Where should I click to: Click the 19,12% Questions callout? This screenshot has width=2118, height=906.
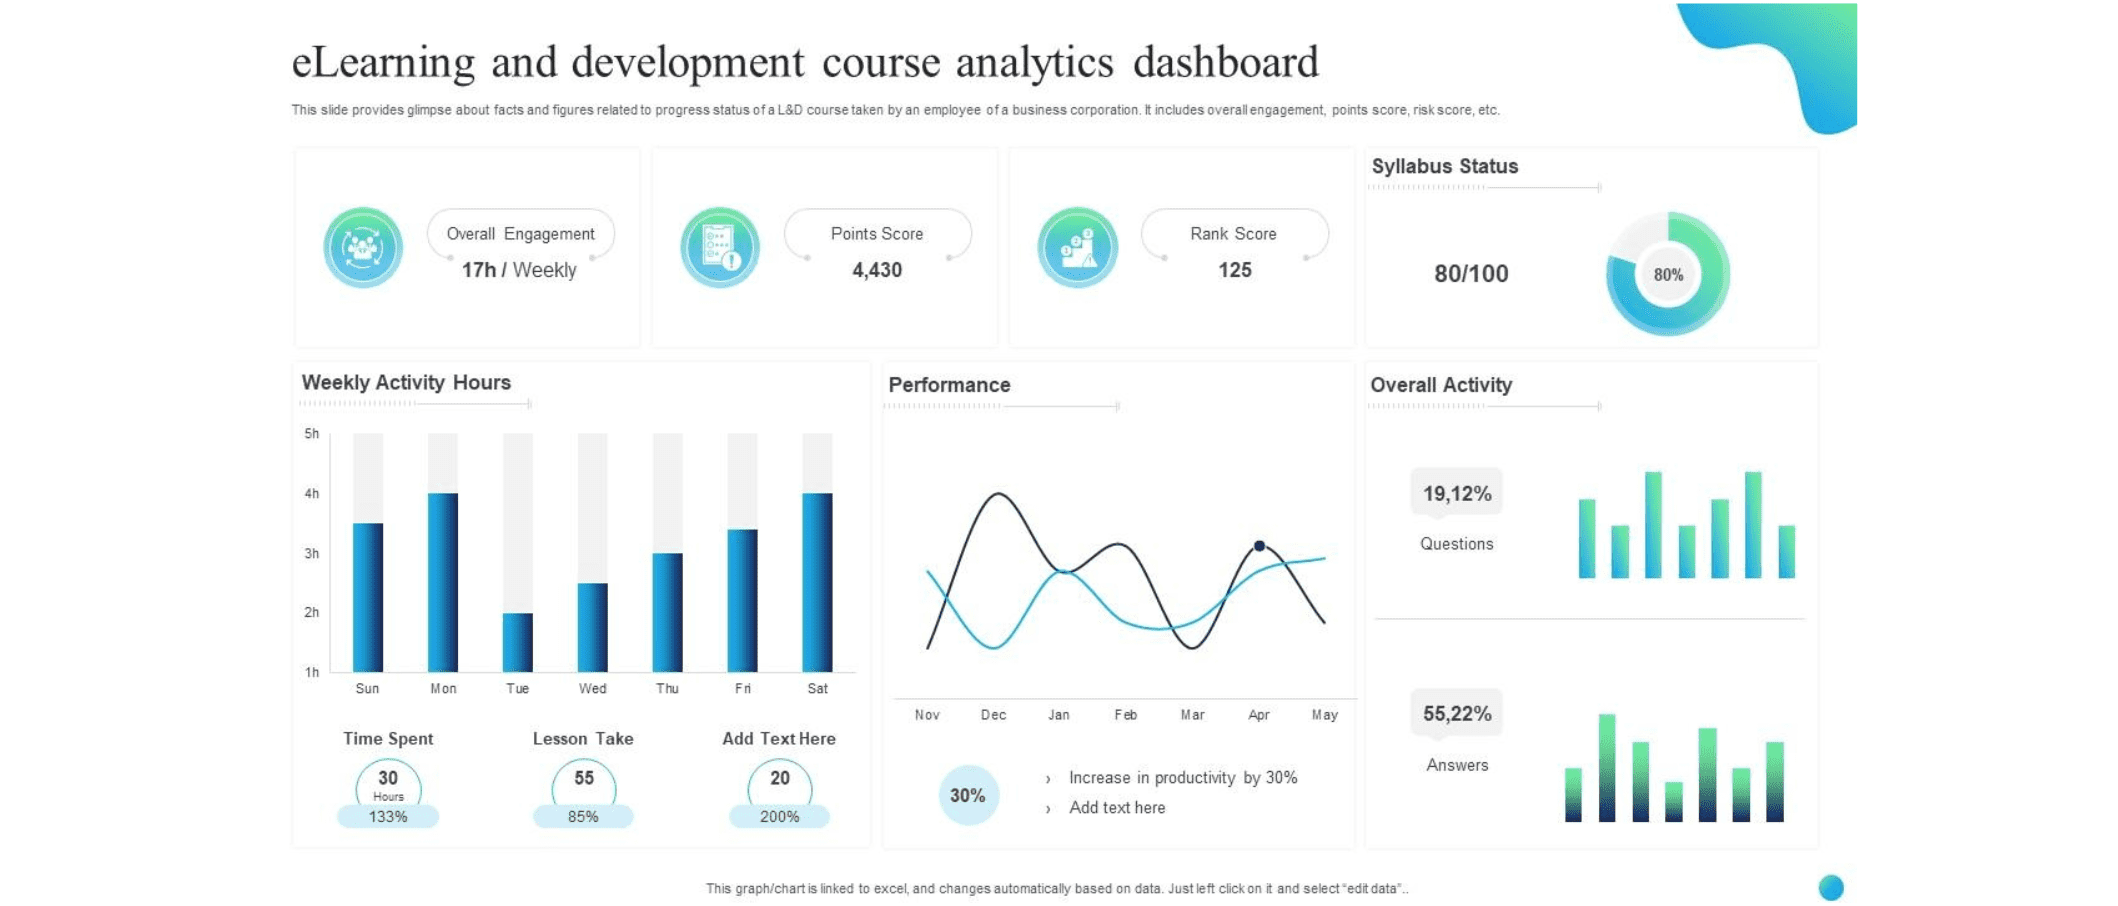point(1457,493)
